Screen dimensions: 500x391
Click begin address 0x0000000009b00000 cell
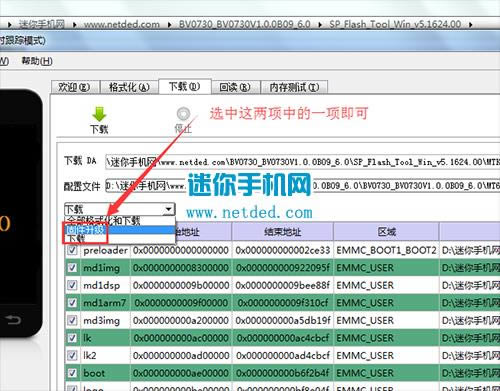(x=181, y=285)
